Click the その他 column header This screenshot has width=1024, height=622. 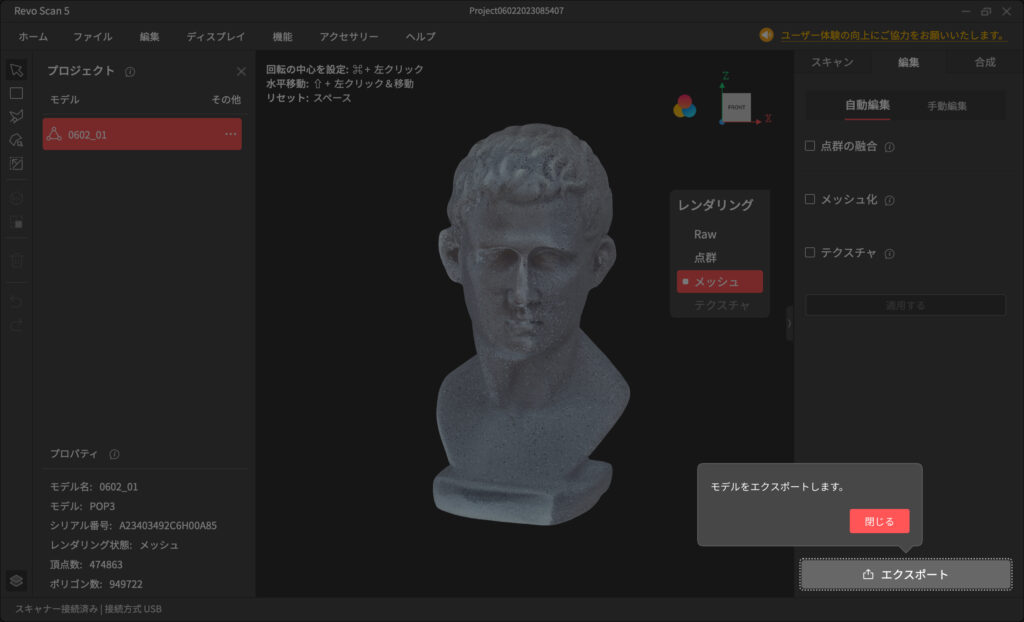point(226,99)
